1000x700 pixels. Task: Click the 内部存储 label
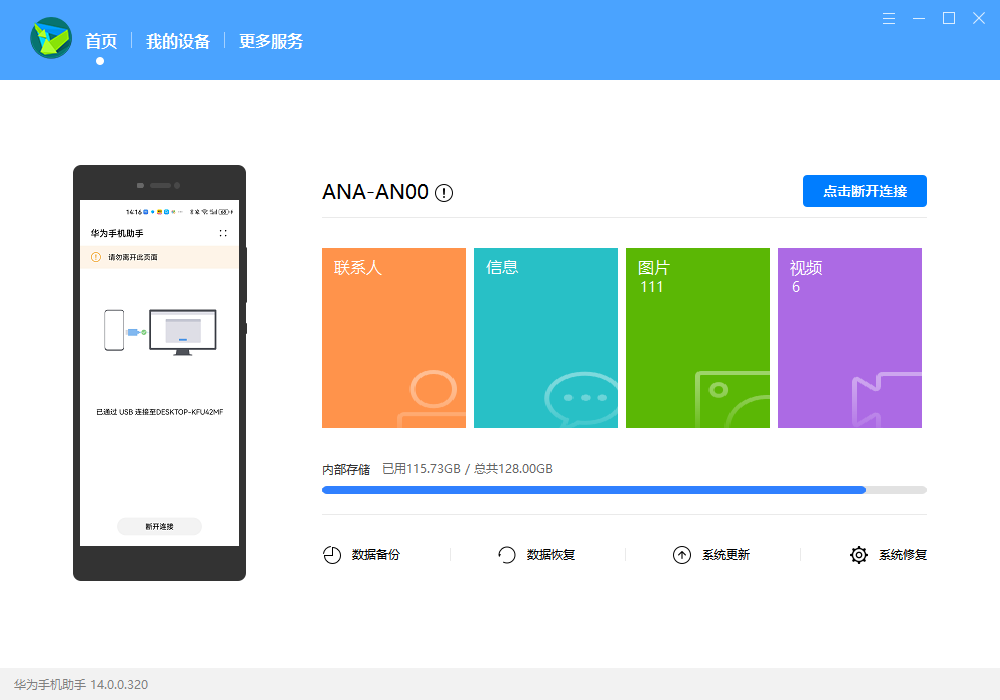(x=346, y=469)
